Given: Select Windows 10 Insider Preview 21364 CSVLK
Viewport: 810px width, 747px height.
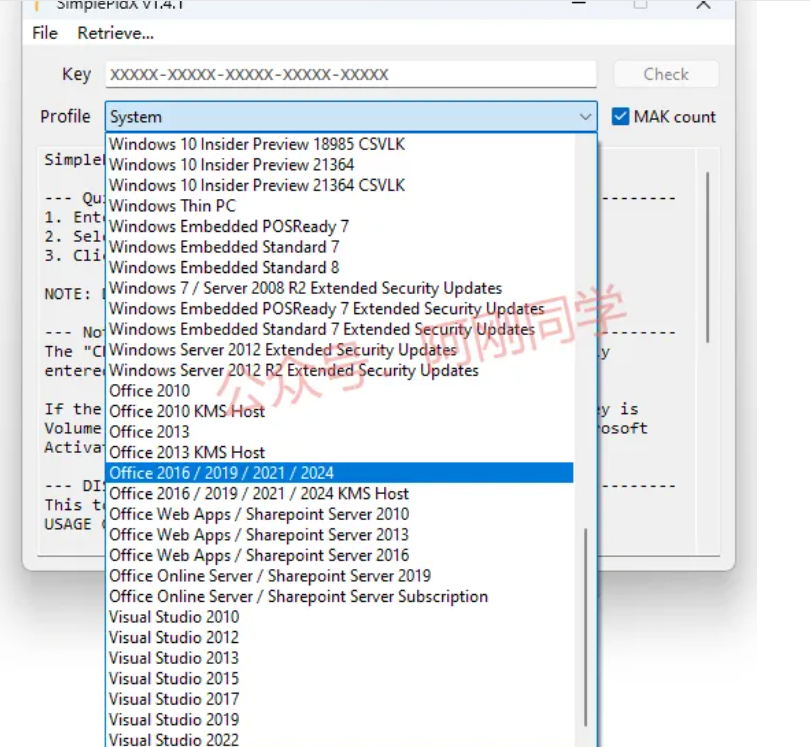Looking at the screenshot, I should pyautogui.click(x=340, y=185).
